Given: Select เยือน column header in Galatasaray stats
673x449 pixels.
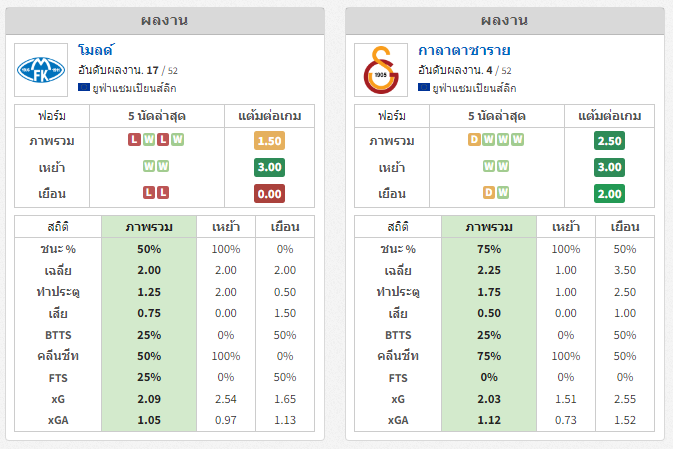Looking at the screenshot, I should click(623, 227).
